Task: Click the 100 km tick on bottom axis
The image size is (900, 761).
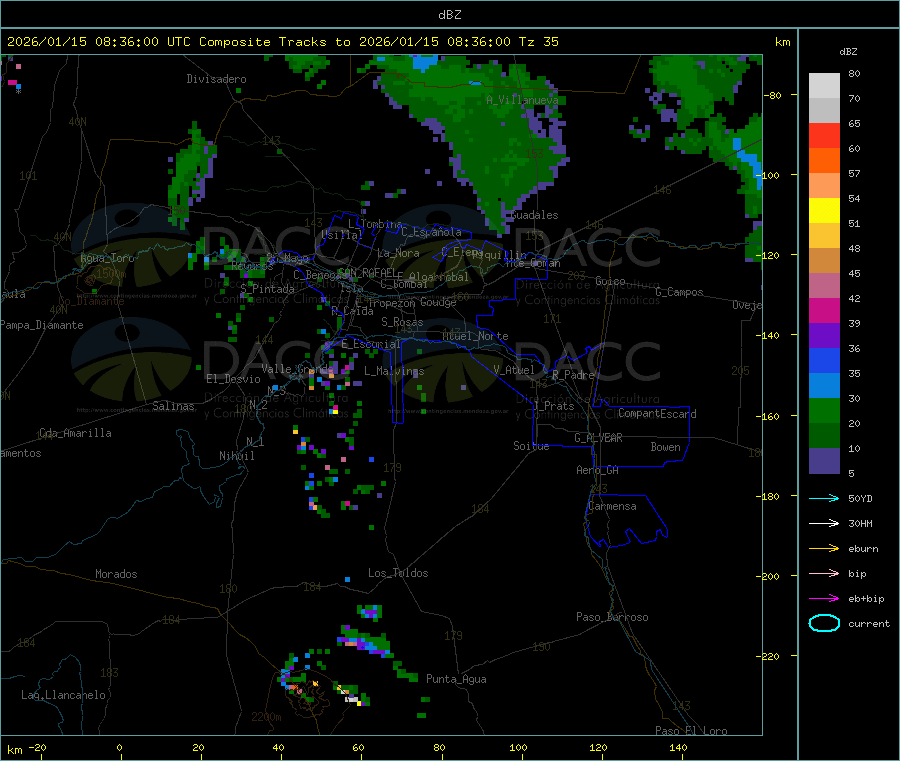Action: [518, 747]
